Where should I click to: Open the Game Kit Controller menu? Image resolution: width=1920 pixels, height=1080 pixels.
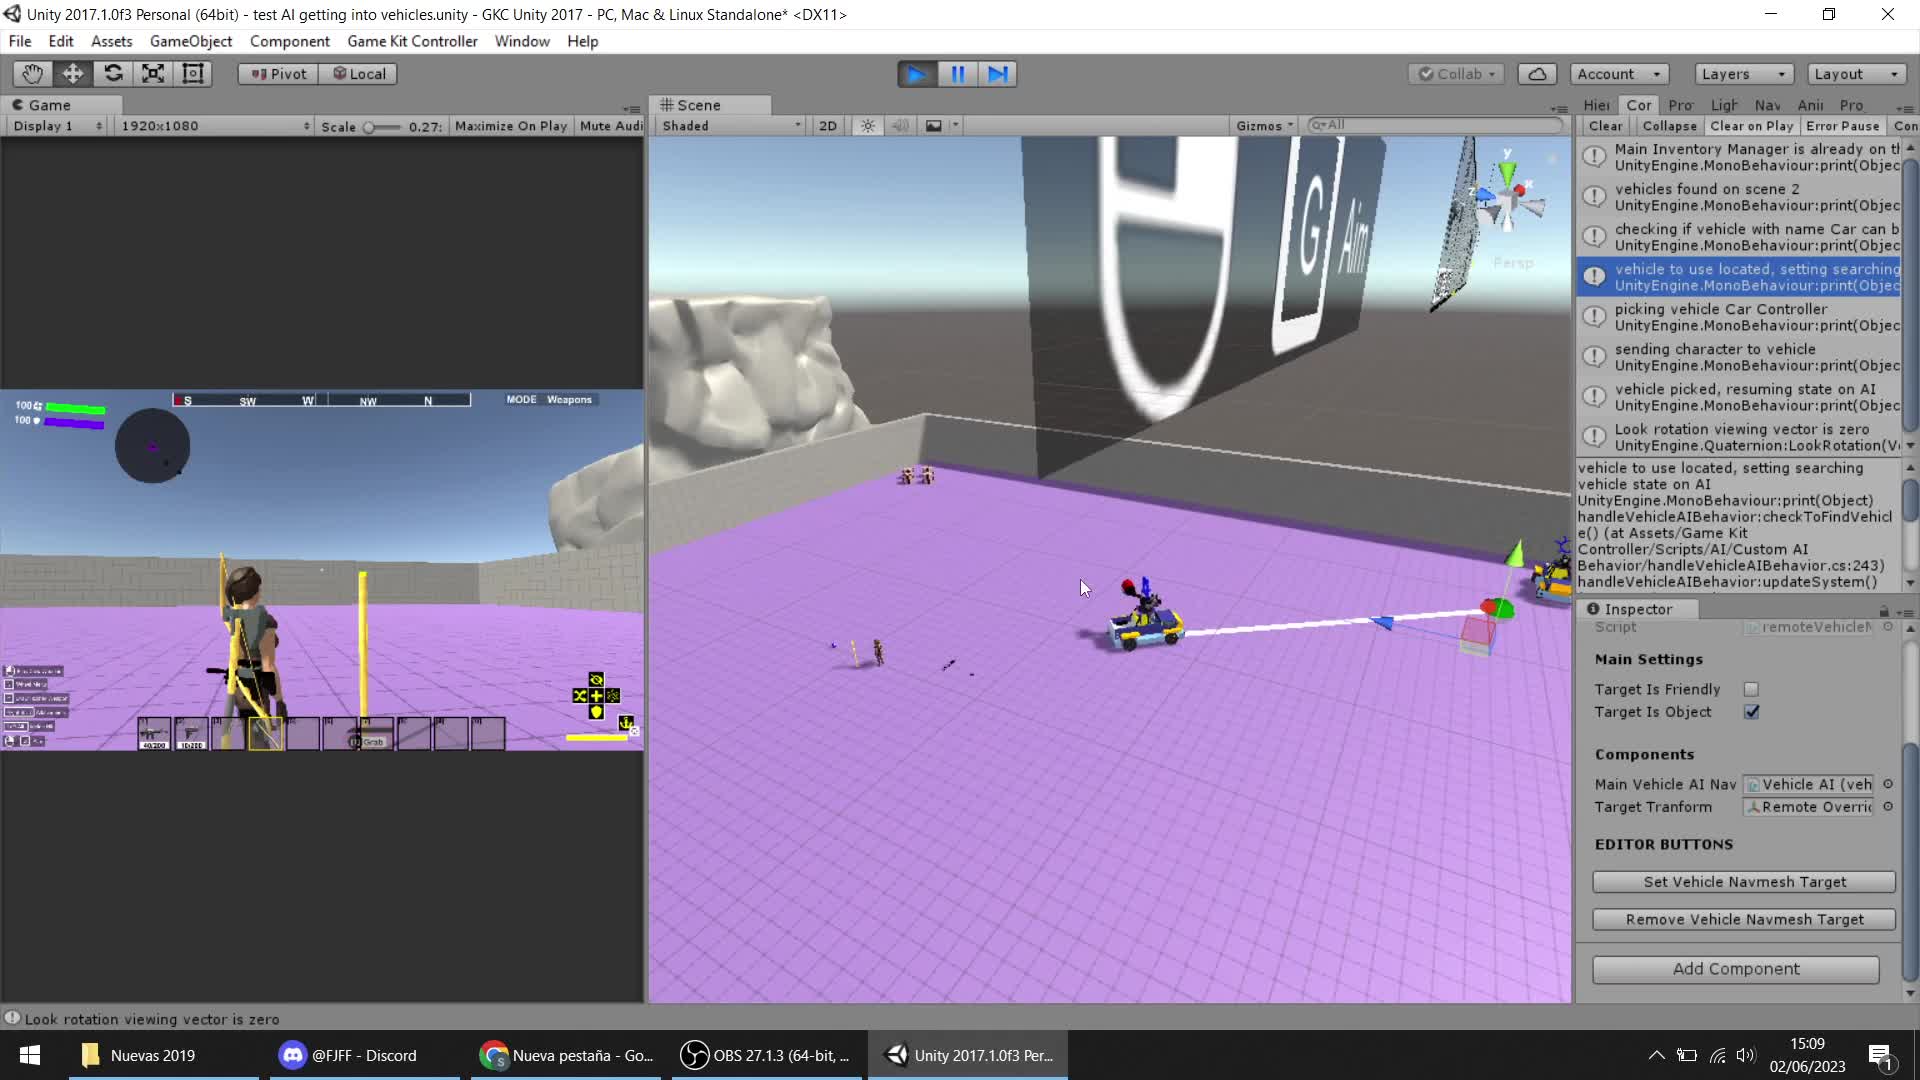412,41
